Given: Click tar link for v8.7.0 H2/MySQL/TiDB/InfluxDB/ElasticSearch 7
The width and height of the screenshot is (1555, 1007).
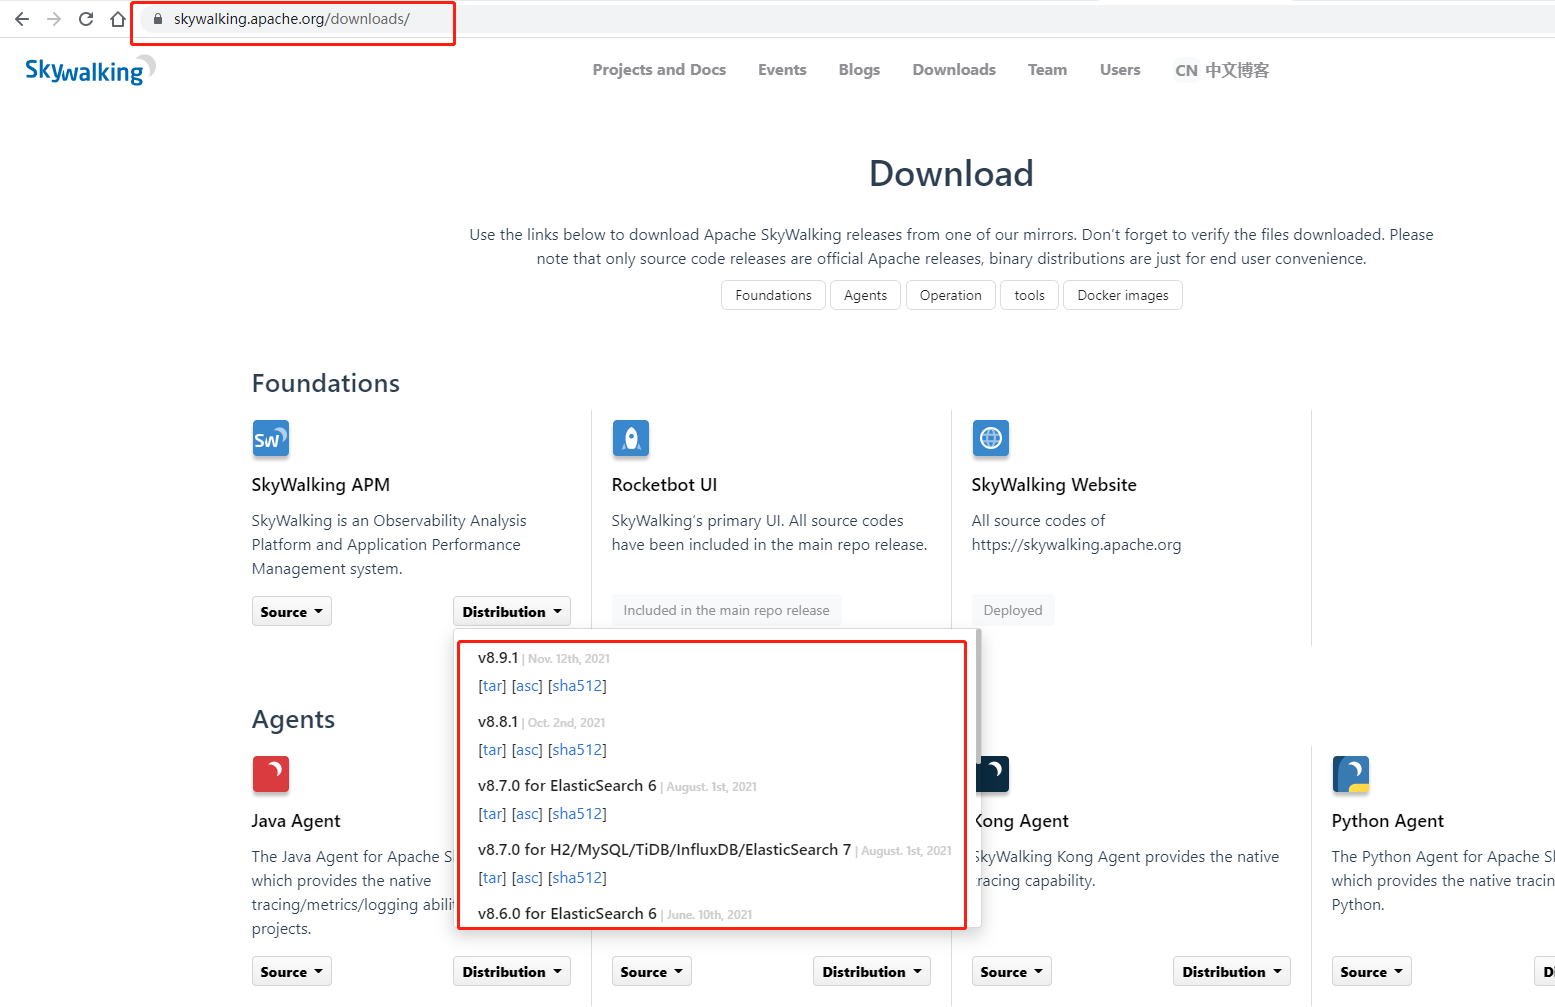Looking at the screenshot, I should [492, 878].
